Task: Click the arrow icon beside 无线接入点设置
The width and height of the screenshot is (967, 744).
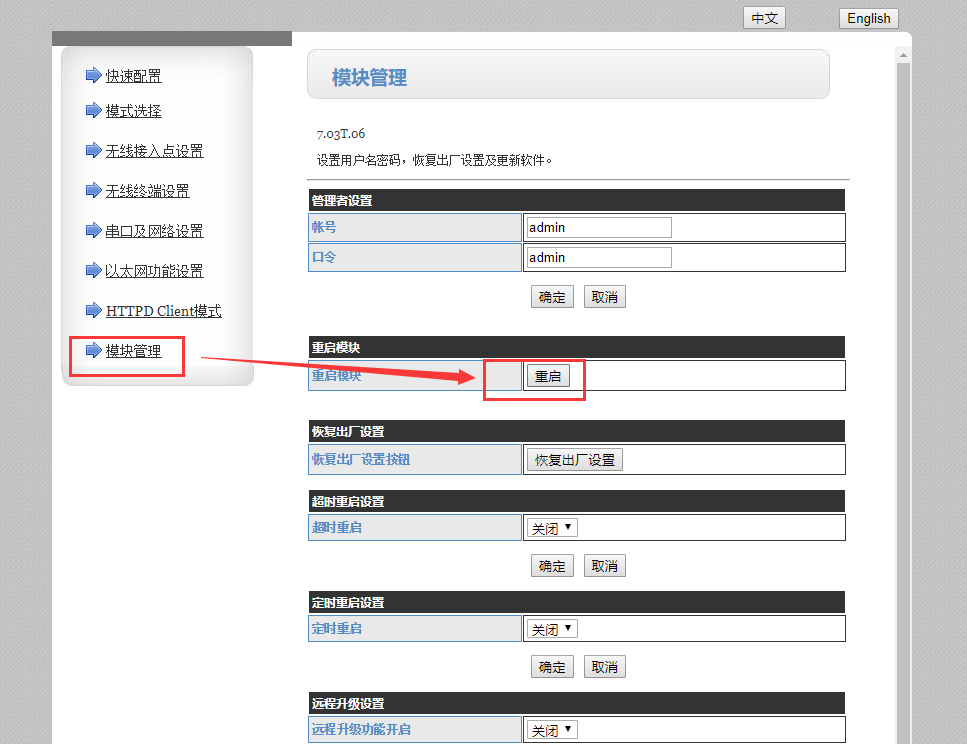Action: click(93, 151)
